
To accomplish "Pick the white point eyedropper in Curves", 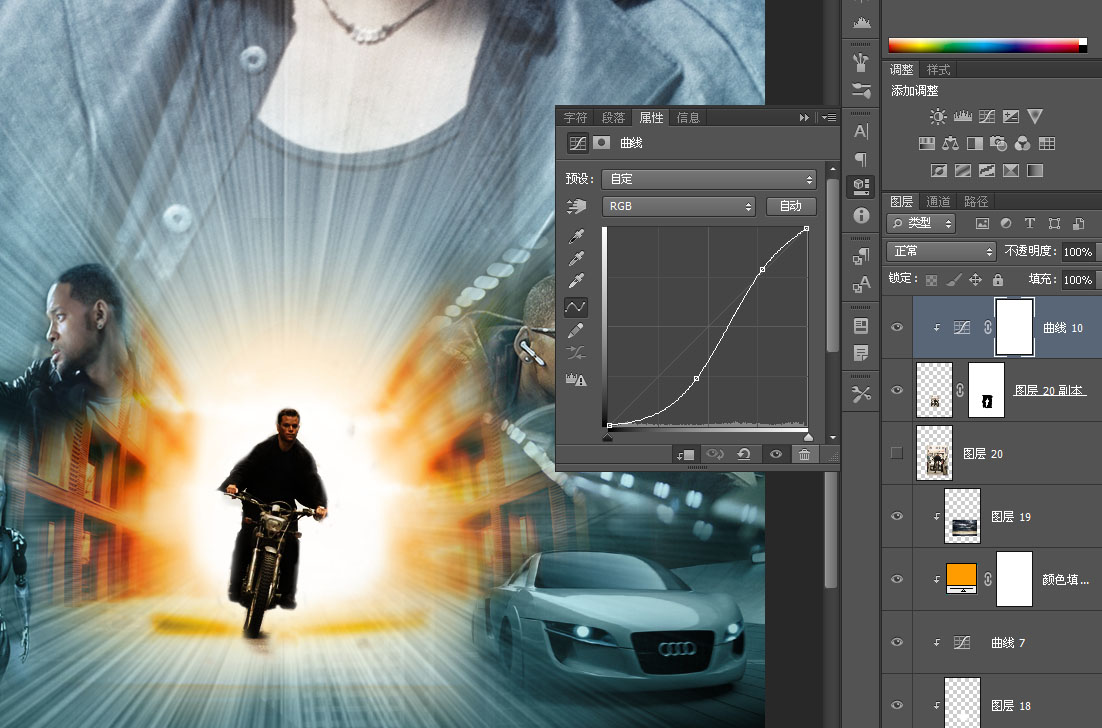I will 576,281.
